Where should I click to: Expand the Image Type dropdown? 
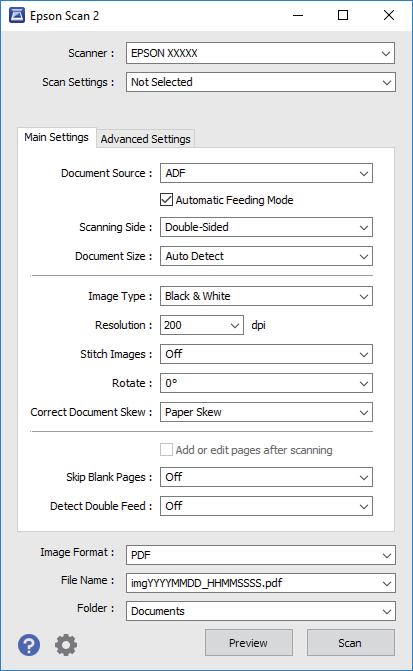266,296
